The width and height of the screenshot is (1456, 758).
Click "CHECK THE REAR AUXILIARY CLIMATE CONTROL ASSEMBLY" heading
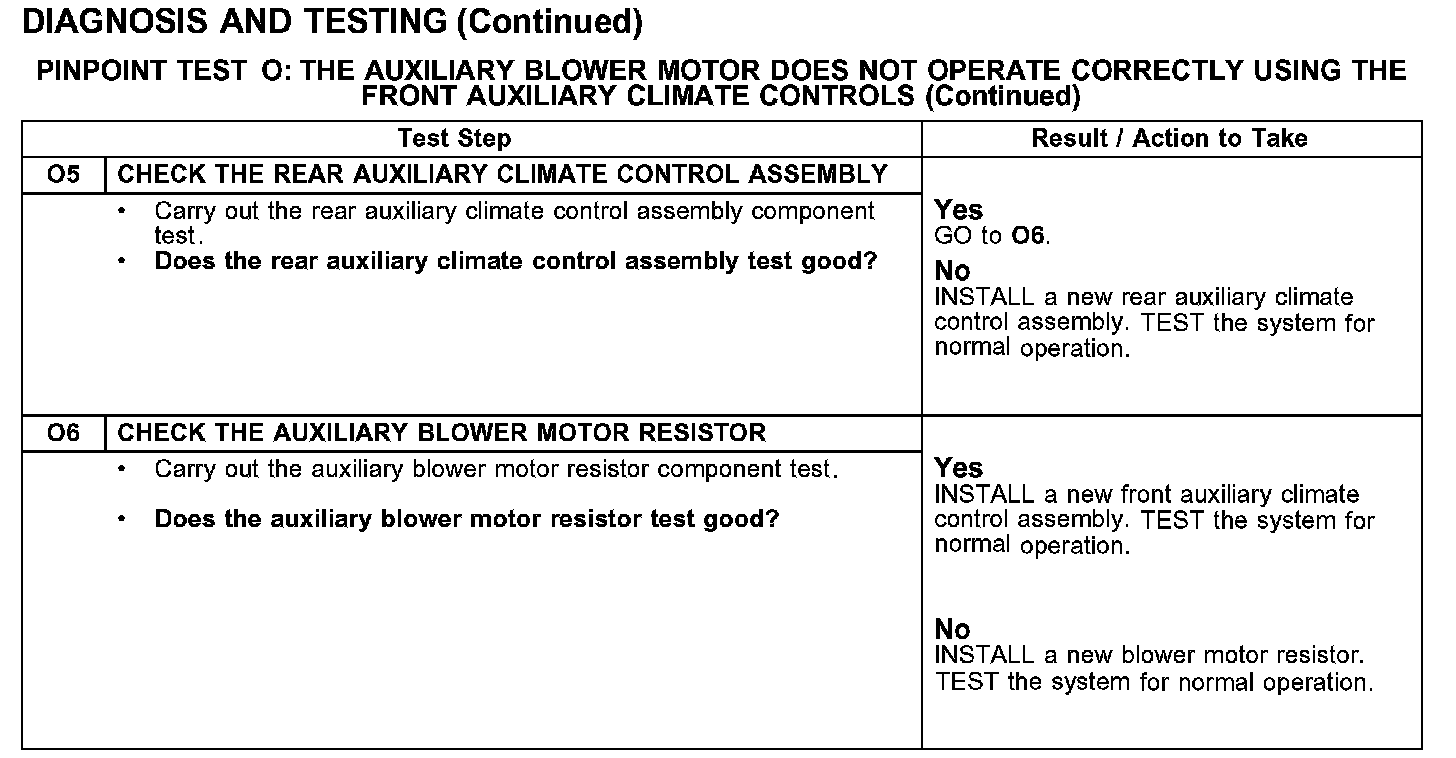tap(502, 175)
